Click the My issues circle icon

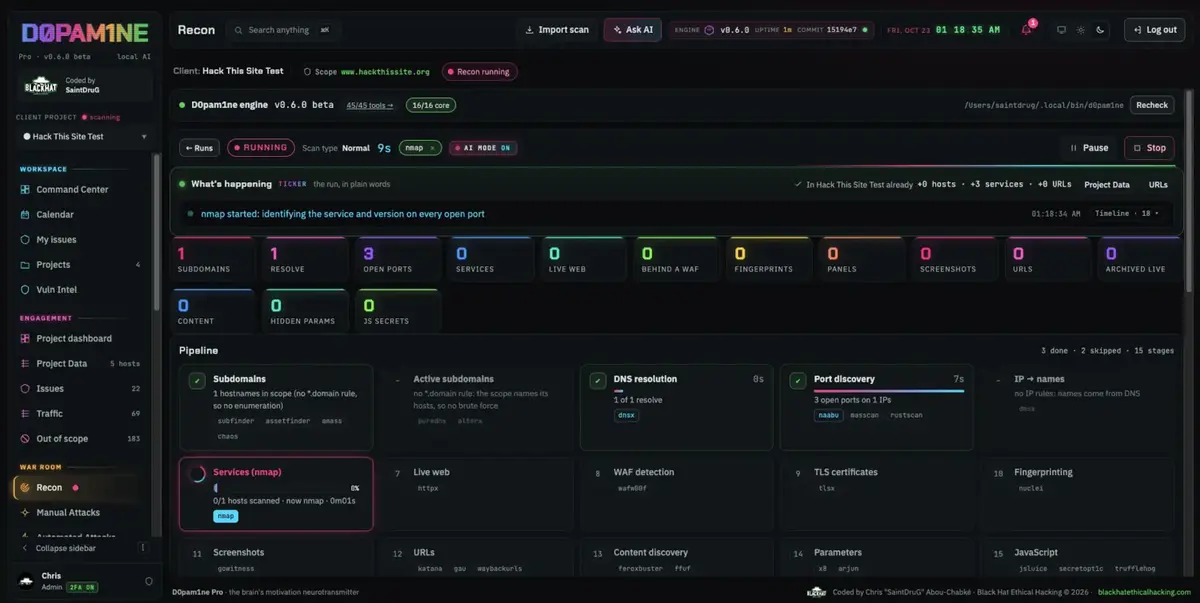point(26,239)
